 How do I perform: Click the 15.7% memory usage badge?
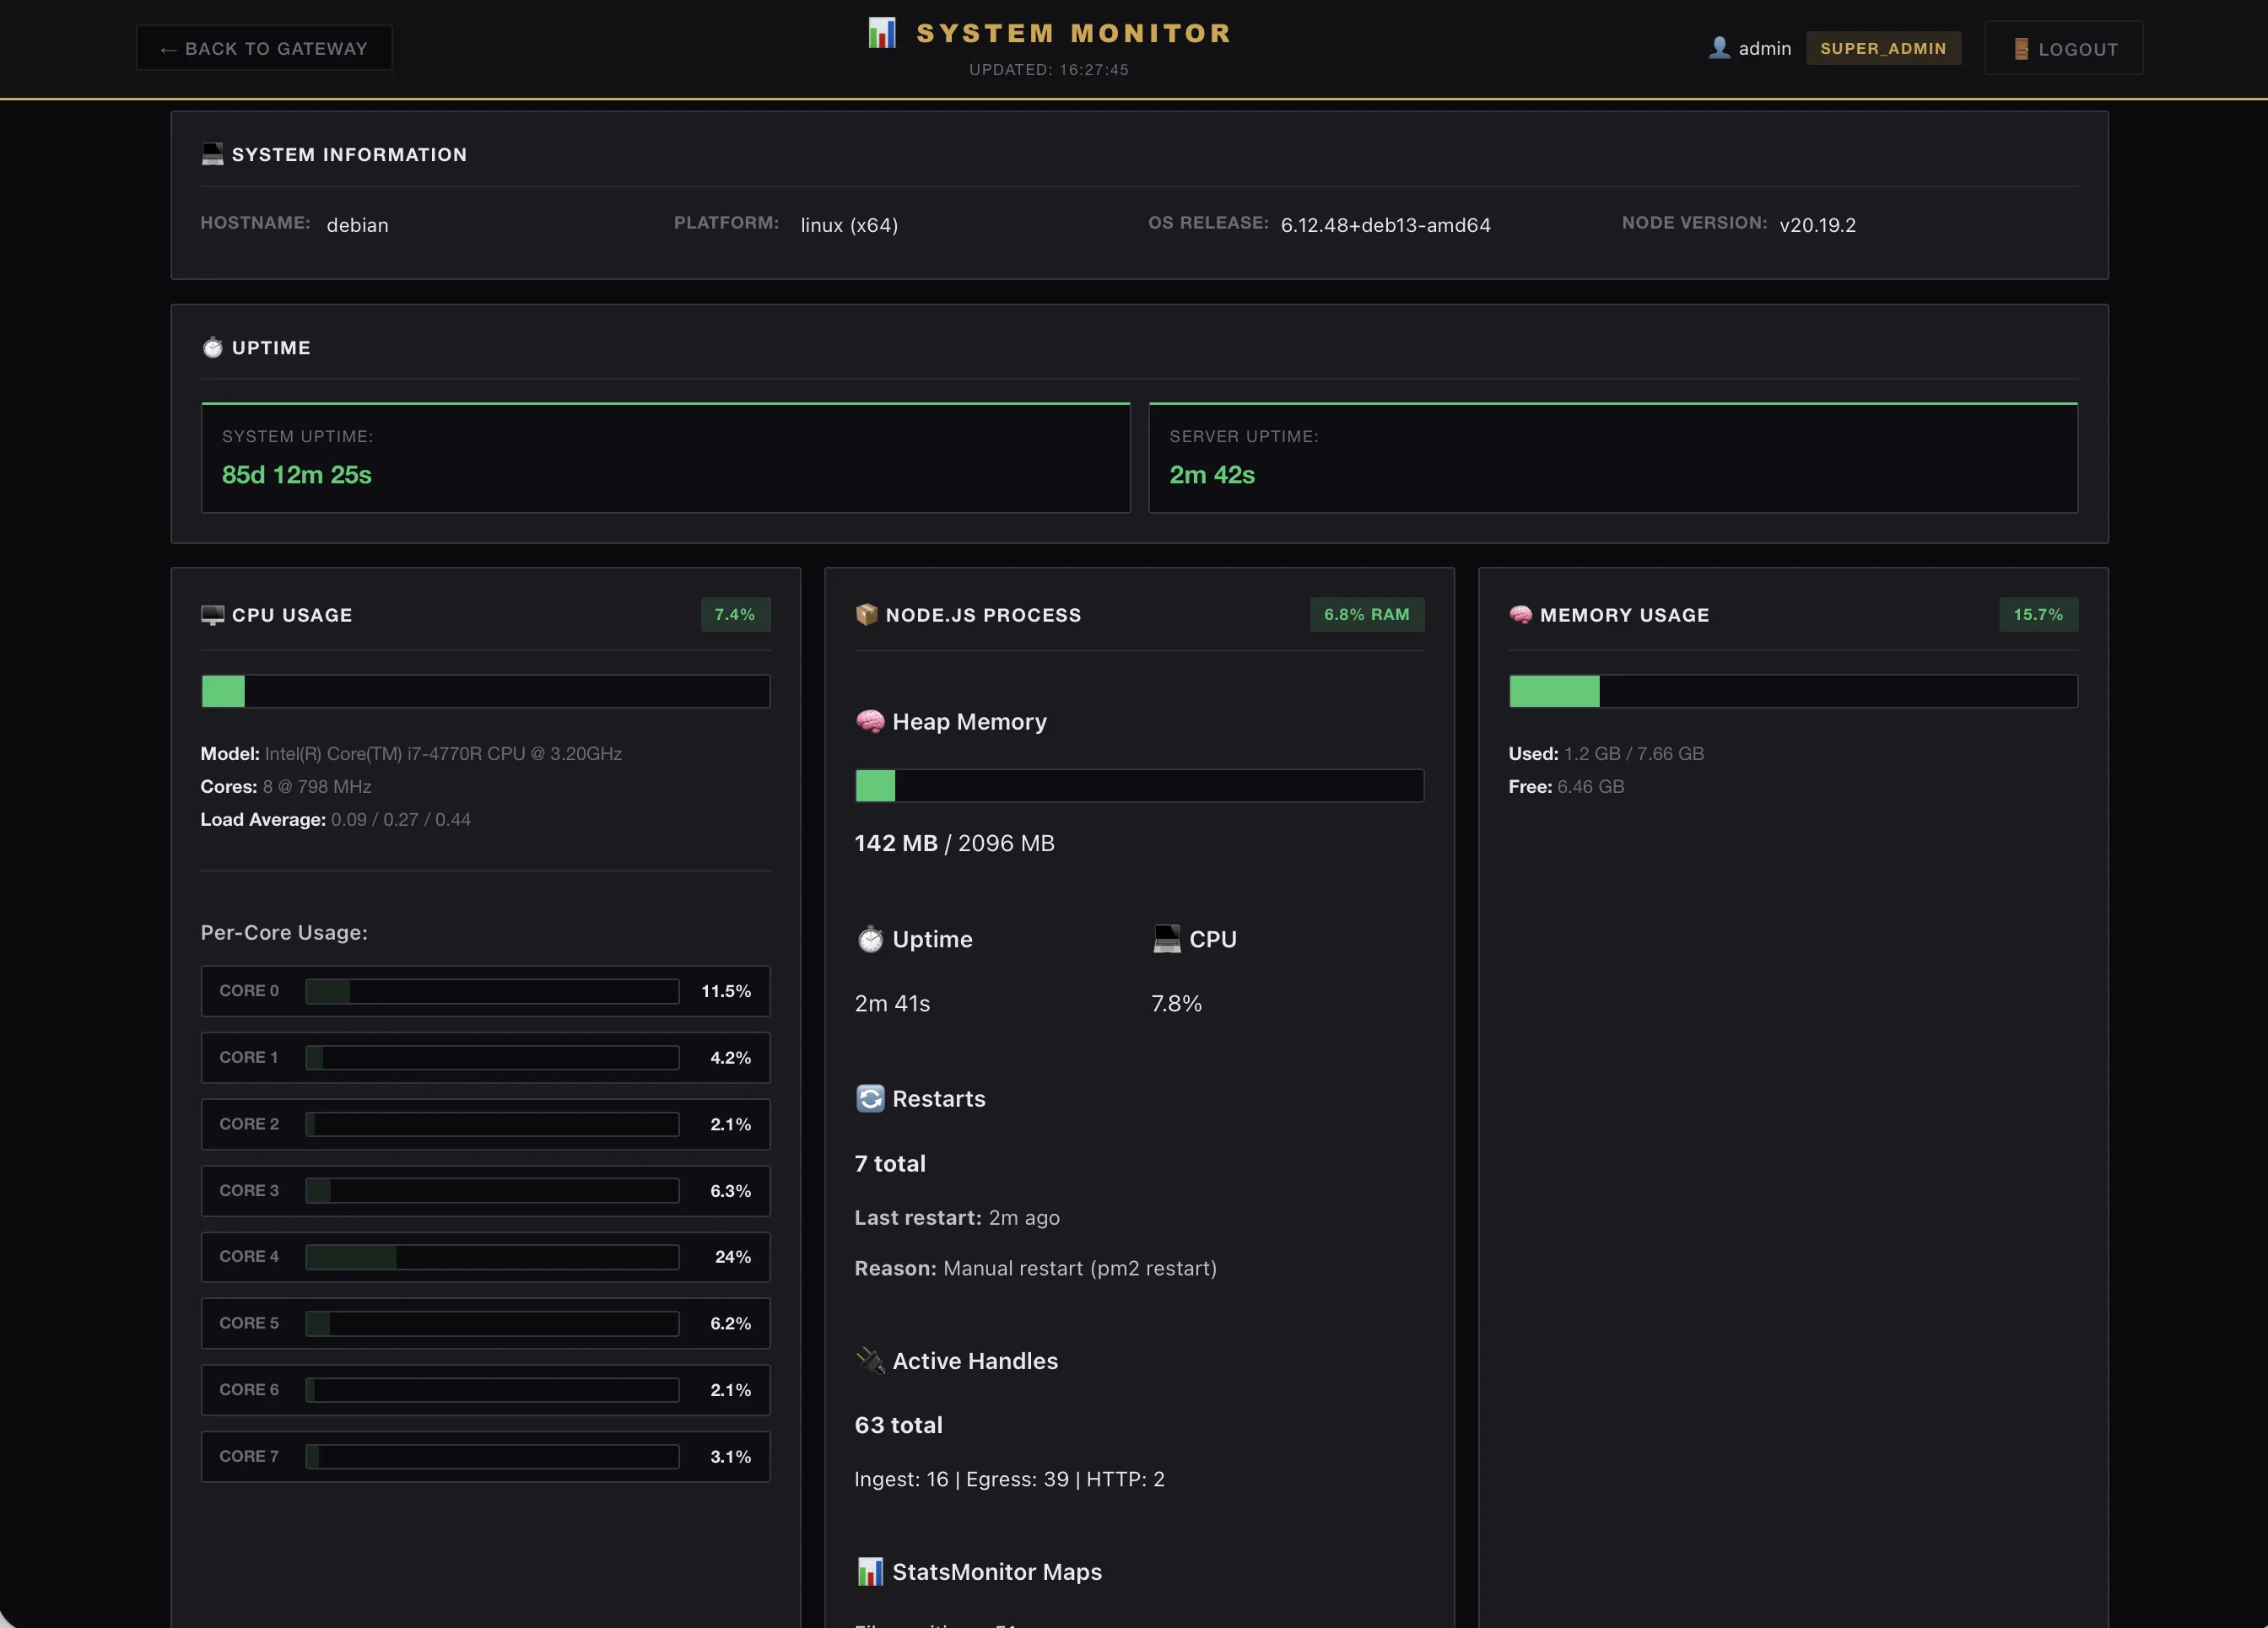click(x=2038, y=615)
